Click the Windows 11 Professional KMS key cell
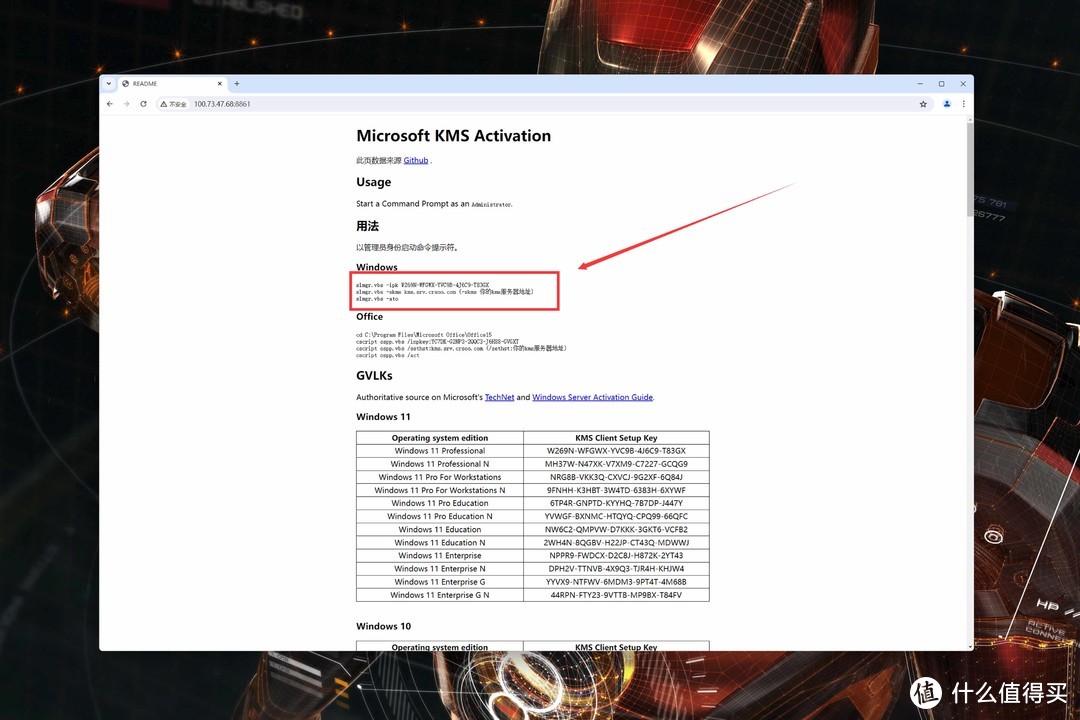The height and width of the screenshot is (720, 1080). pos(616,451)
